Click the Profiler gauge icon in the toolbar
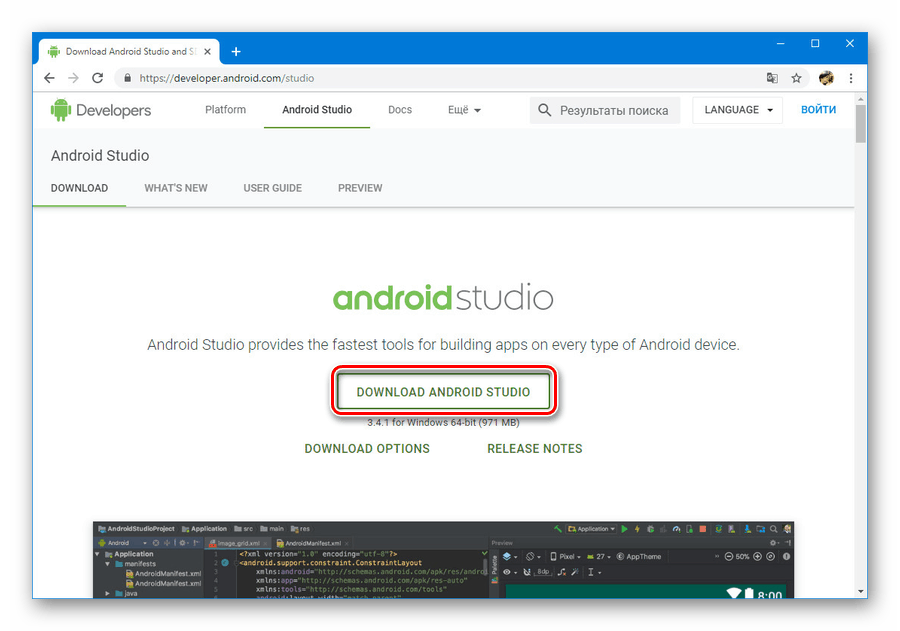Image resolution: width=900 pixels, height=631 pixels. 677,530
